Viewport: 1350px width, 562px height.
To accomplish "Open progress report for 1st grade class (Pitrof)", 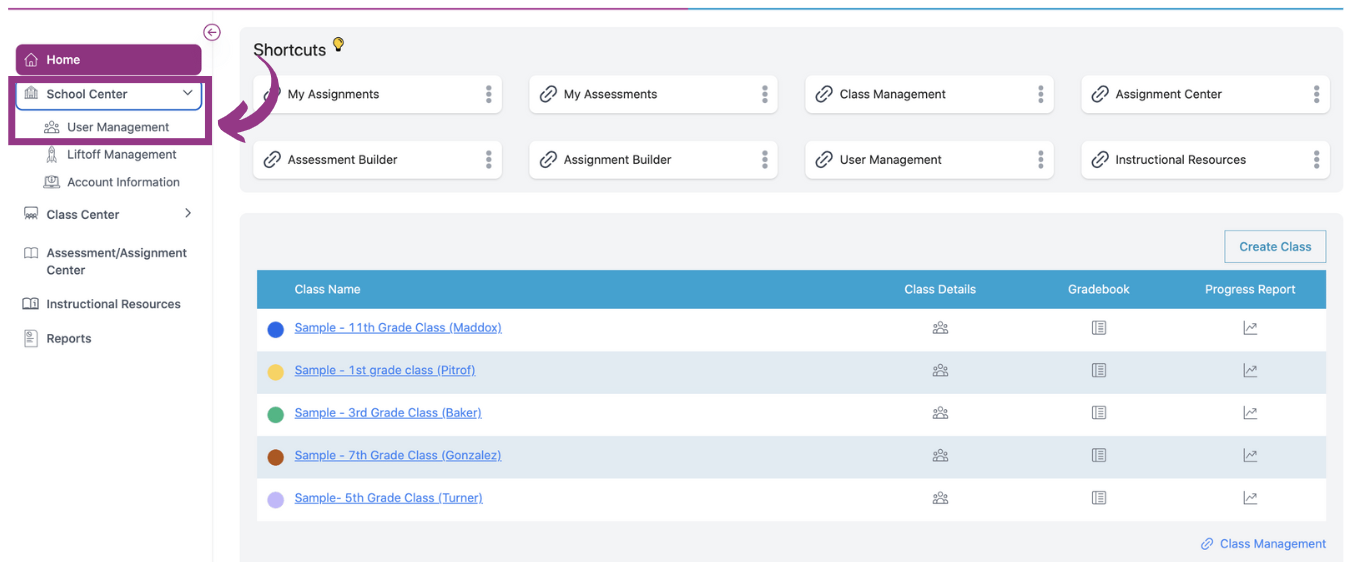I will click(1250, 370).
